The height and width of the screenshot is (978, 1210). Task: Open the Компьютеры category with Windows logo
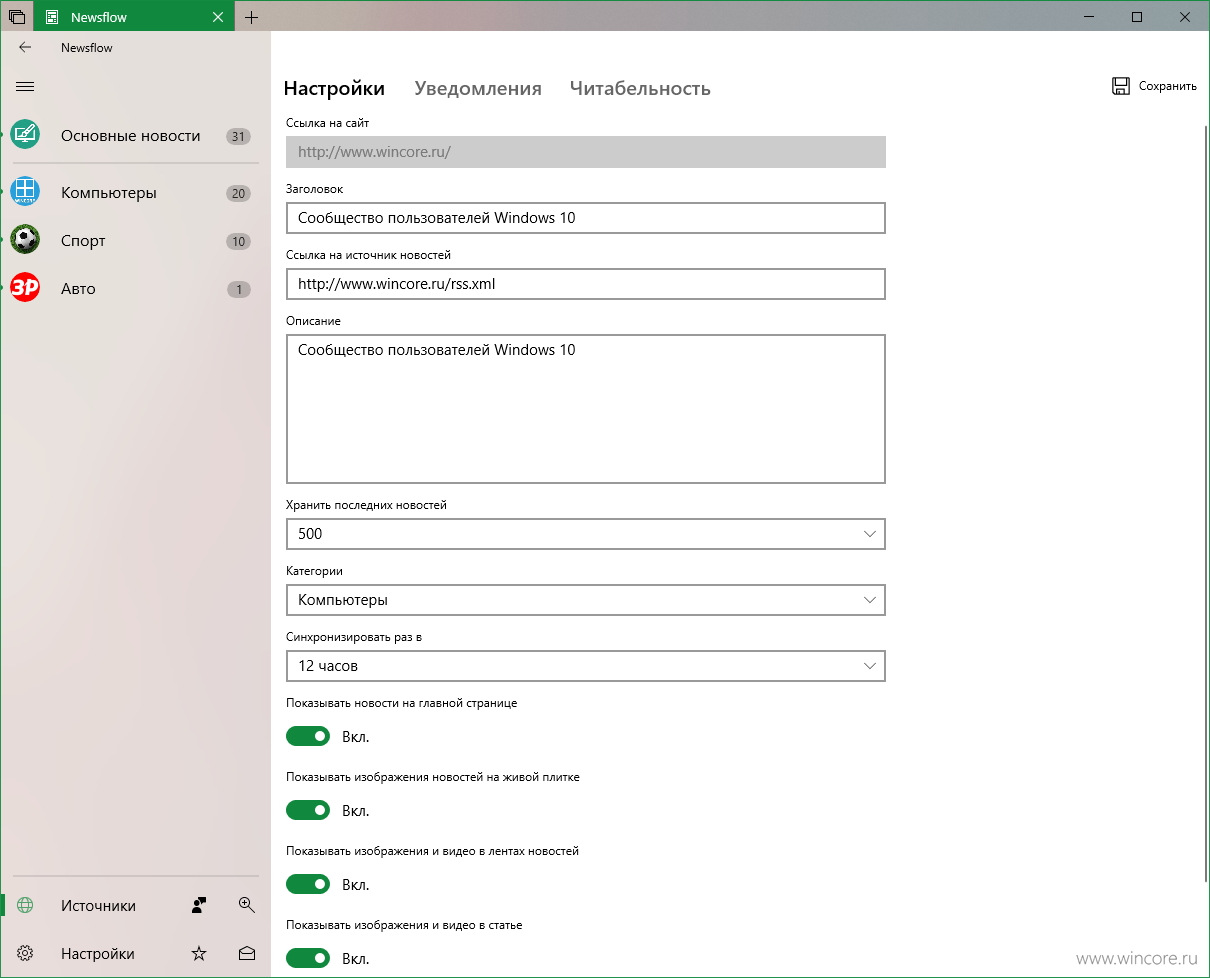tap(135, 193)
